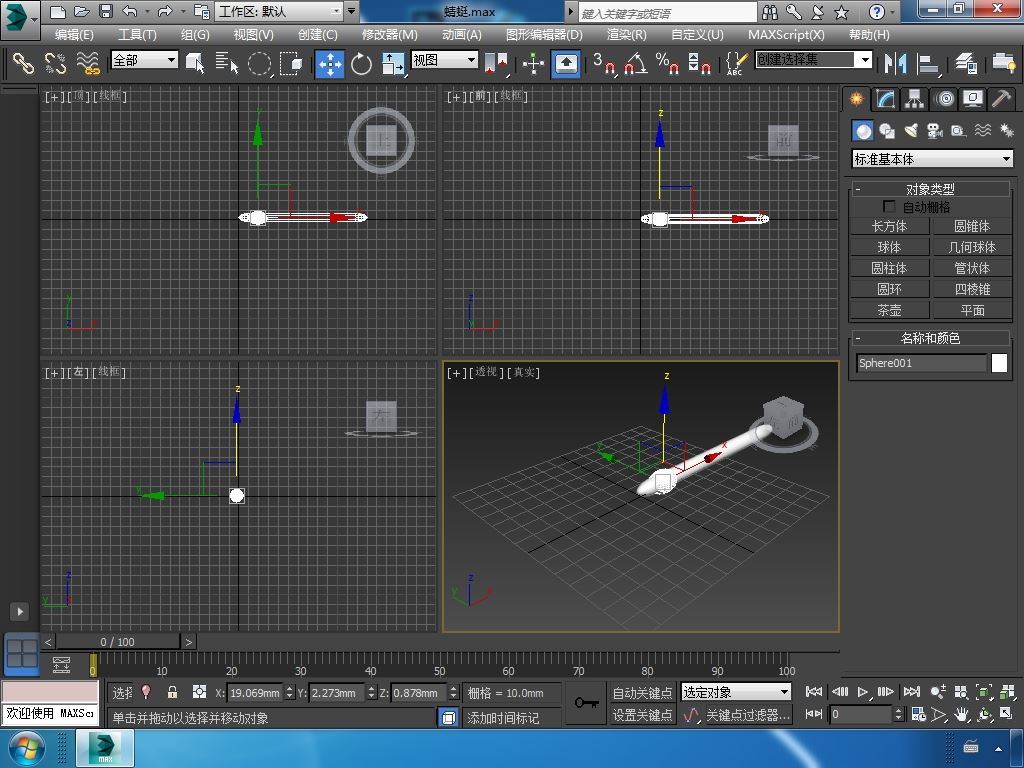
Task: Open the 标准基本体 dropdown
Action: 932,159
